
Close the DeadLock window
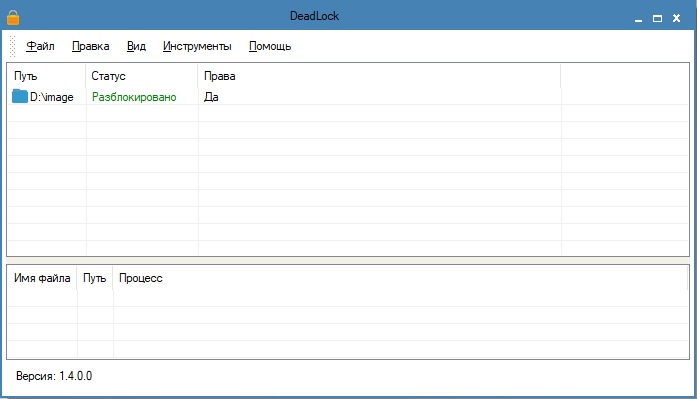[677, 18]
